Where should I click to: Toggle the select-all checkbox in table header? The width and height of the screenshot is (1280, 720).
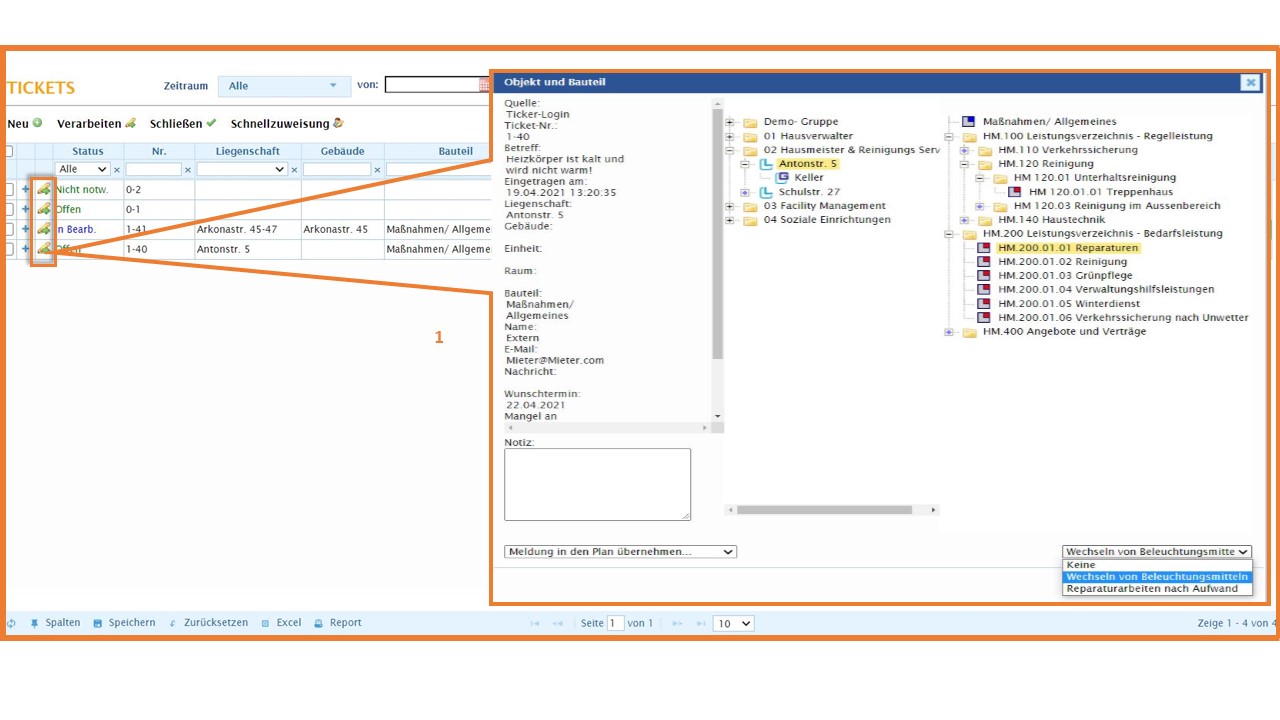point(9,151)
